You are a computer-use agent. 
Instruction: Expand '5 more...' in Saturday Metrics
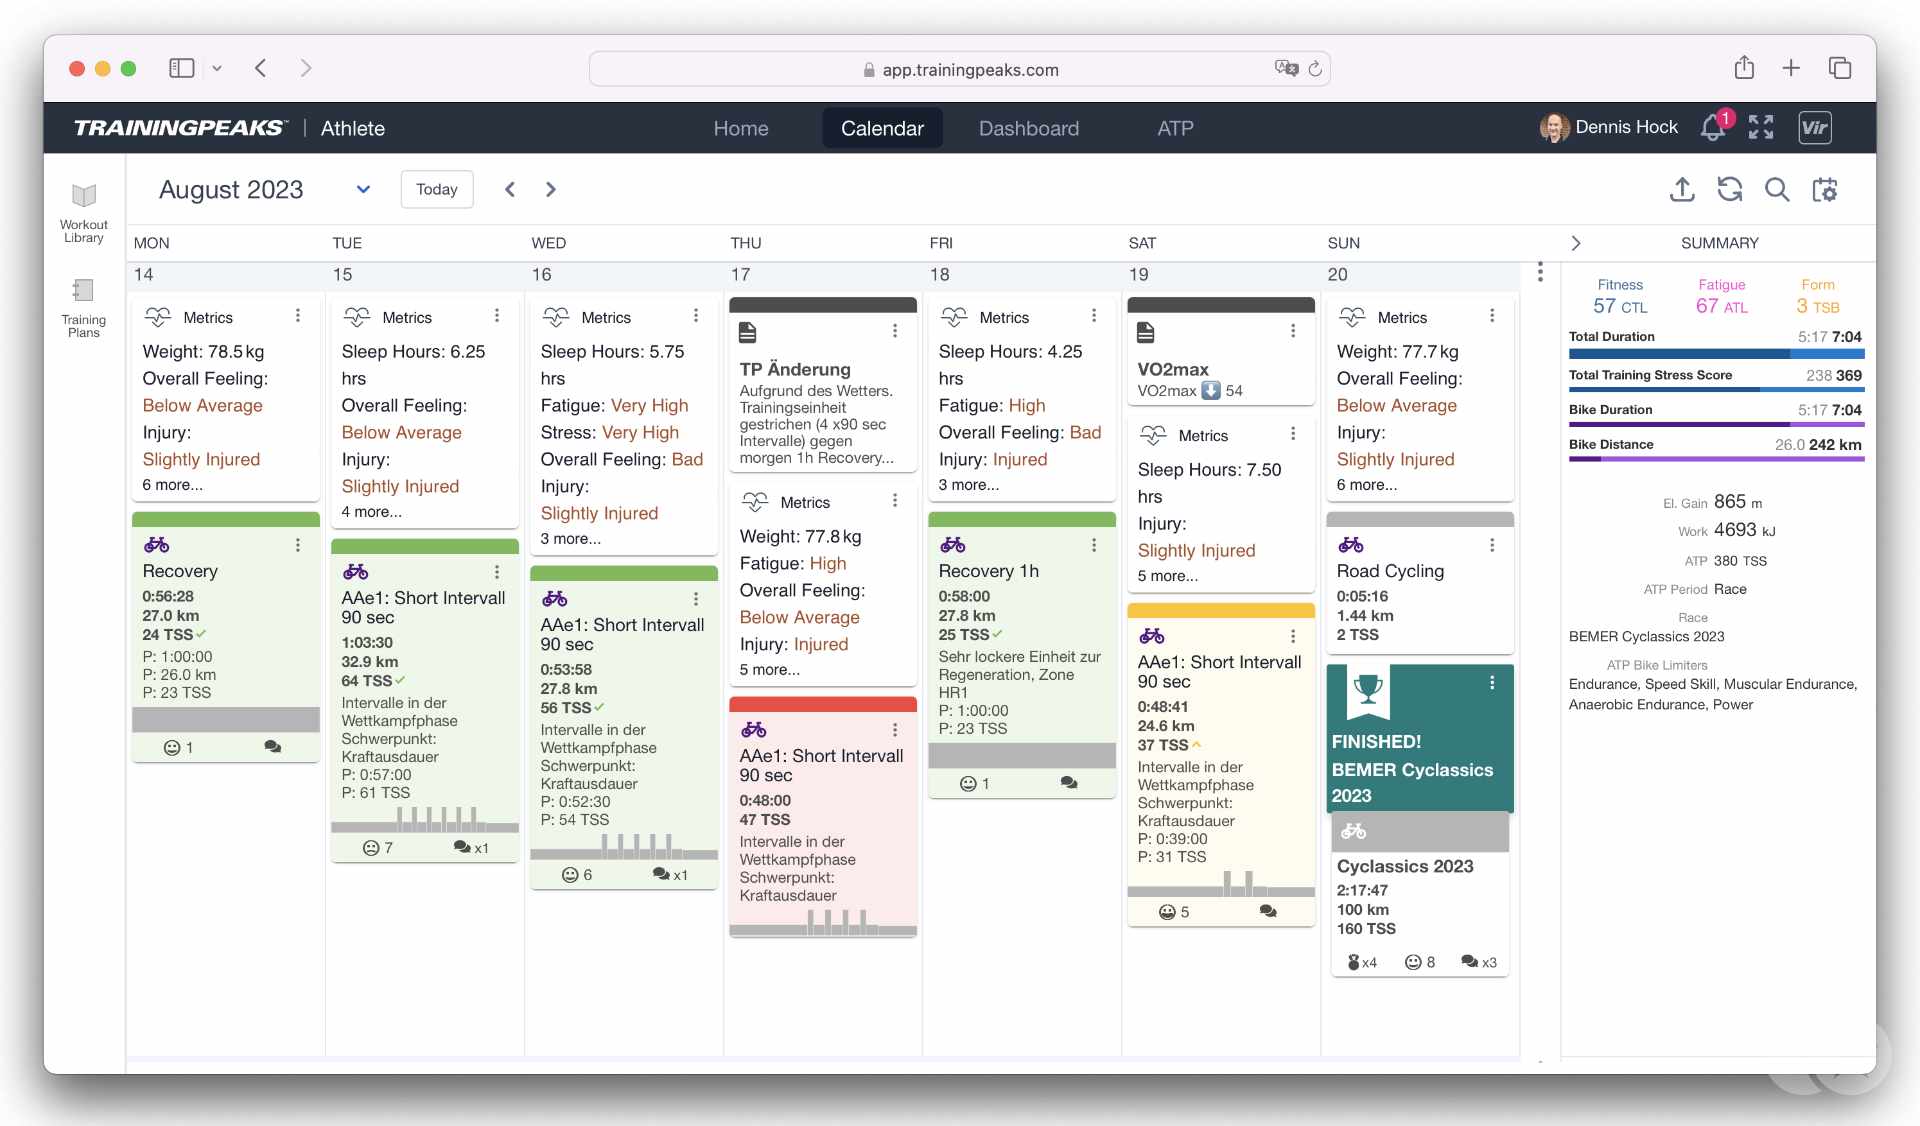point(1167,576)
